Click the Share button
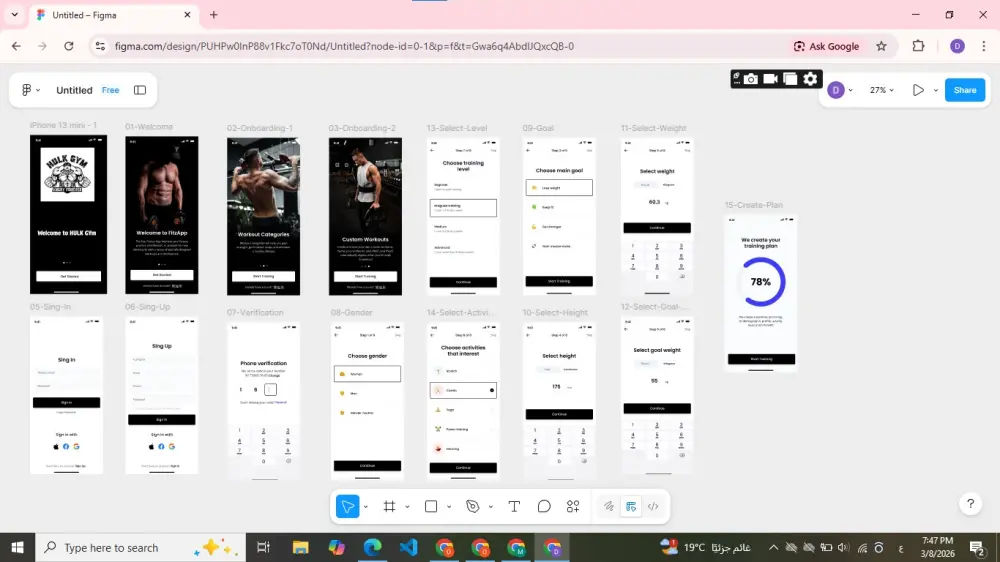 click(965, 90)
